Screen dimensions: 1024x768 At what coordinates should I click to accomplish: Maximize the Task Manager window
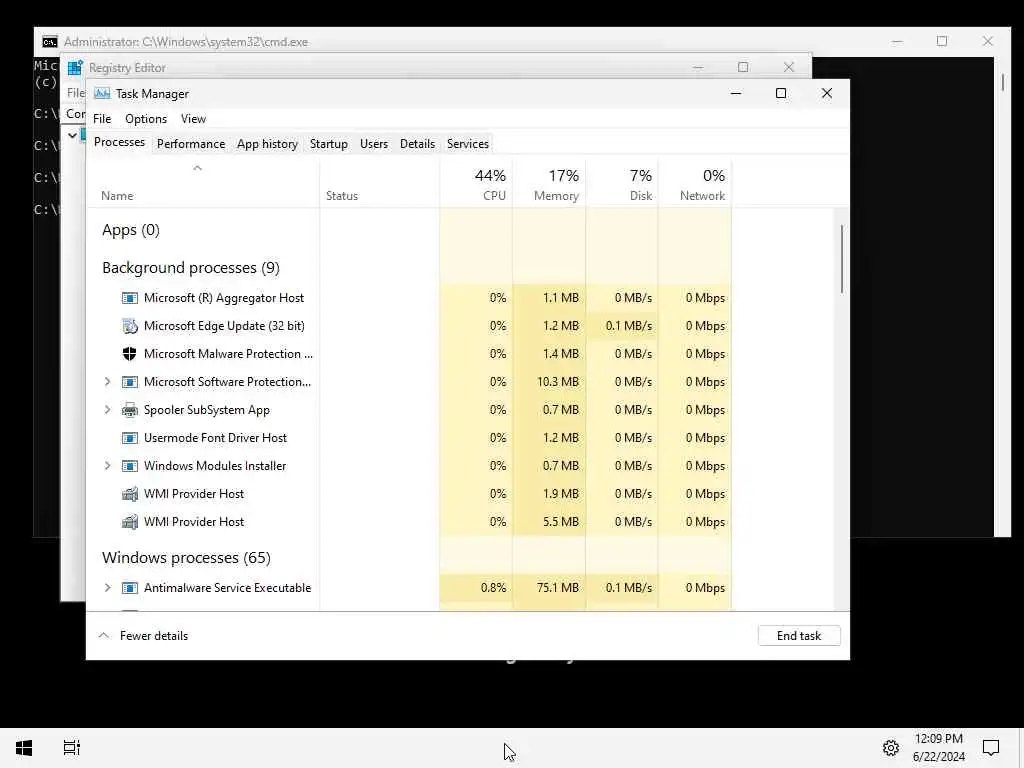point(780,93)
